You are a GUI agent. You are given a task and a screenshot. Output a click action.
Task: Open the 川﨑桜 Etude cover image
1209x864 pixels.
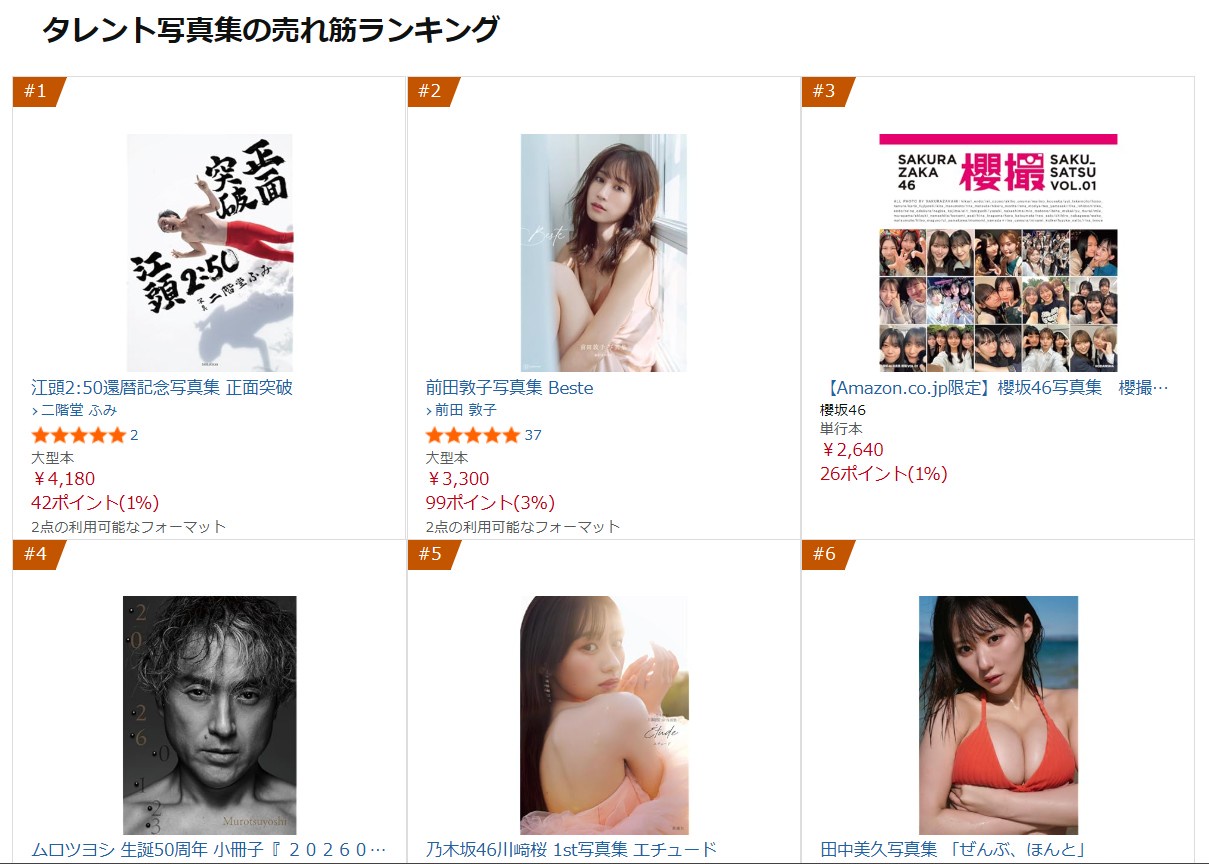point(604,715)
